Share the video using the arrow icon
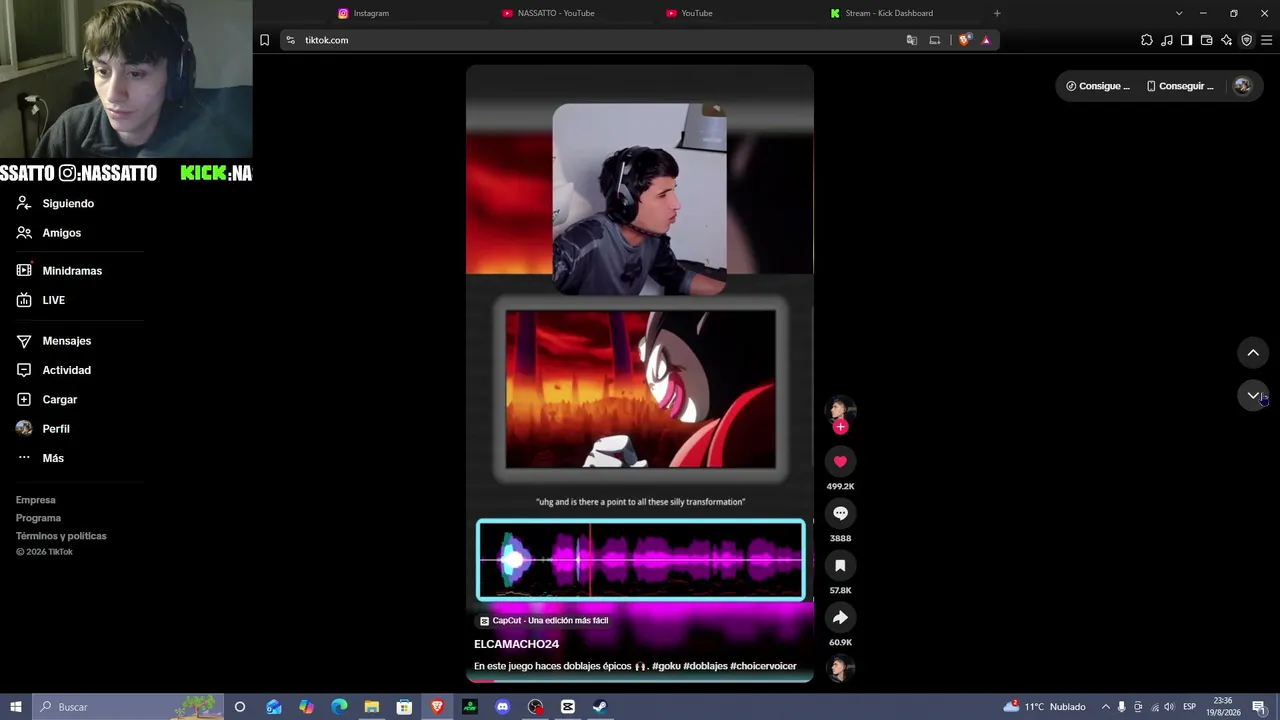This screenshot has width=1280, height=720. (x=840, y=617)
